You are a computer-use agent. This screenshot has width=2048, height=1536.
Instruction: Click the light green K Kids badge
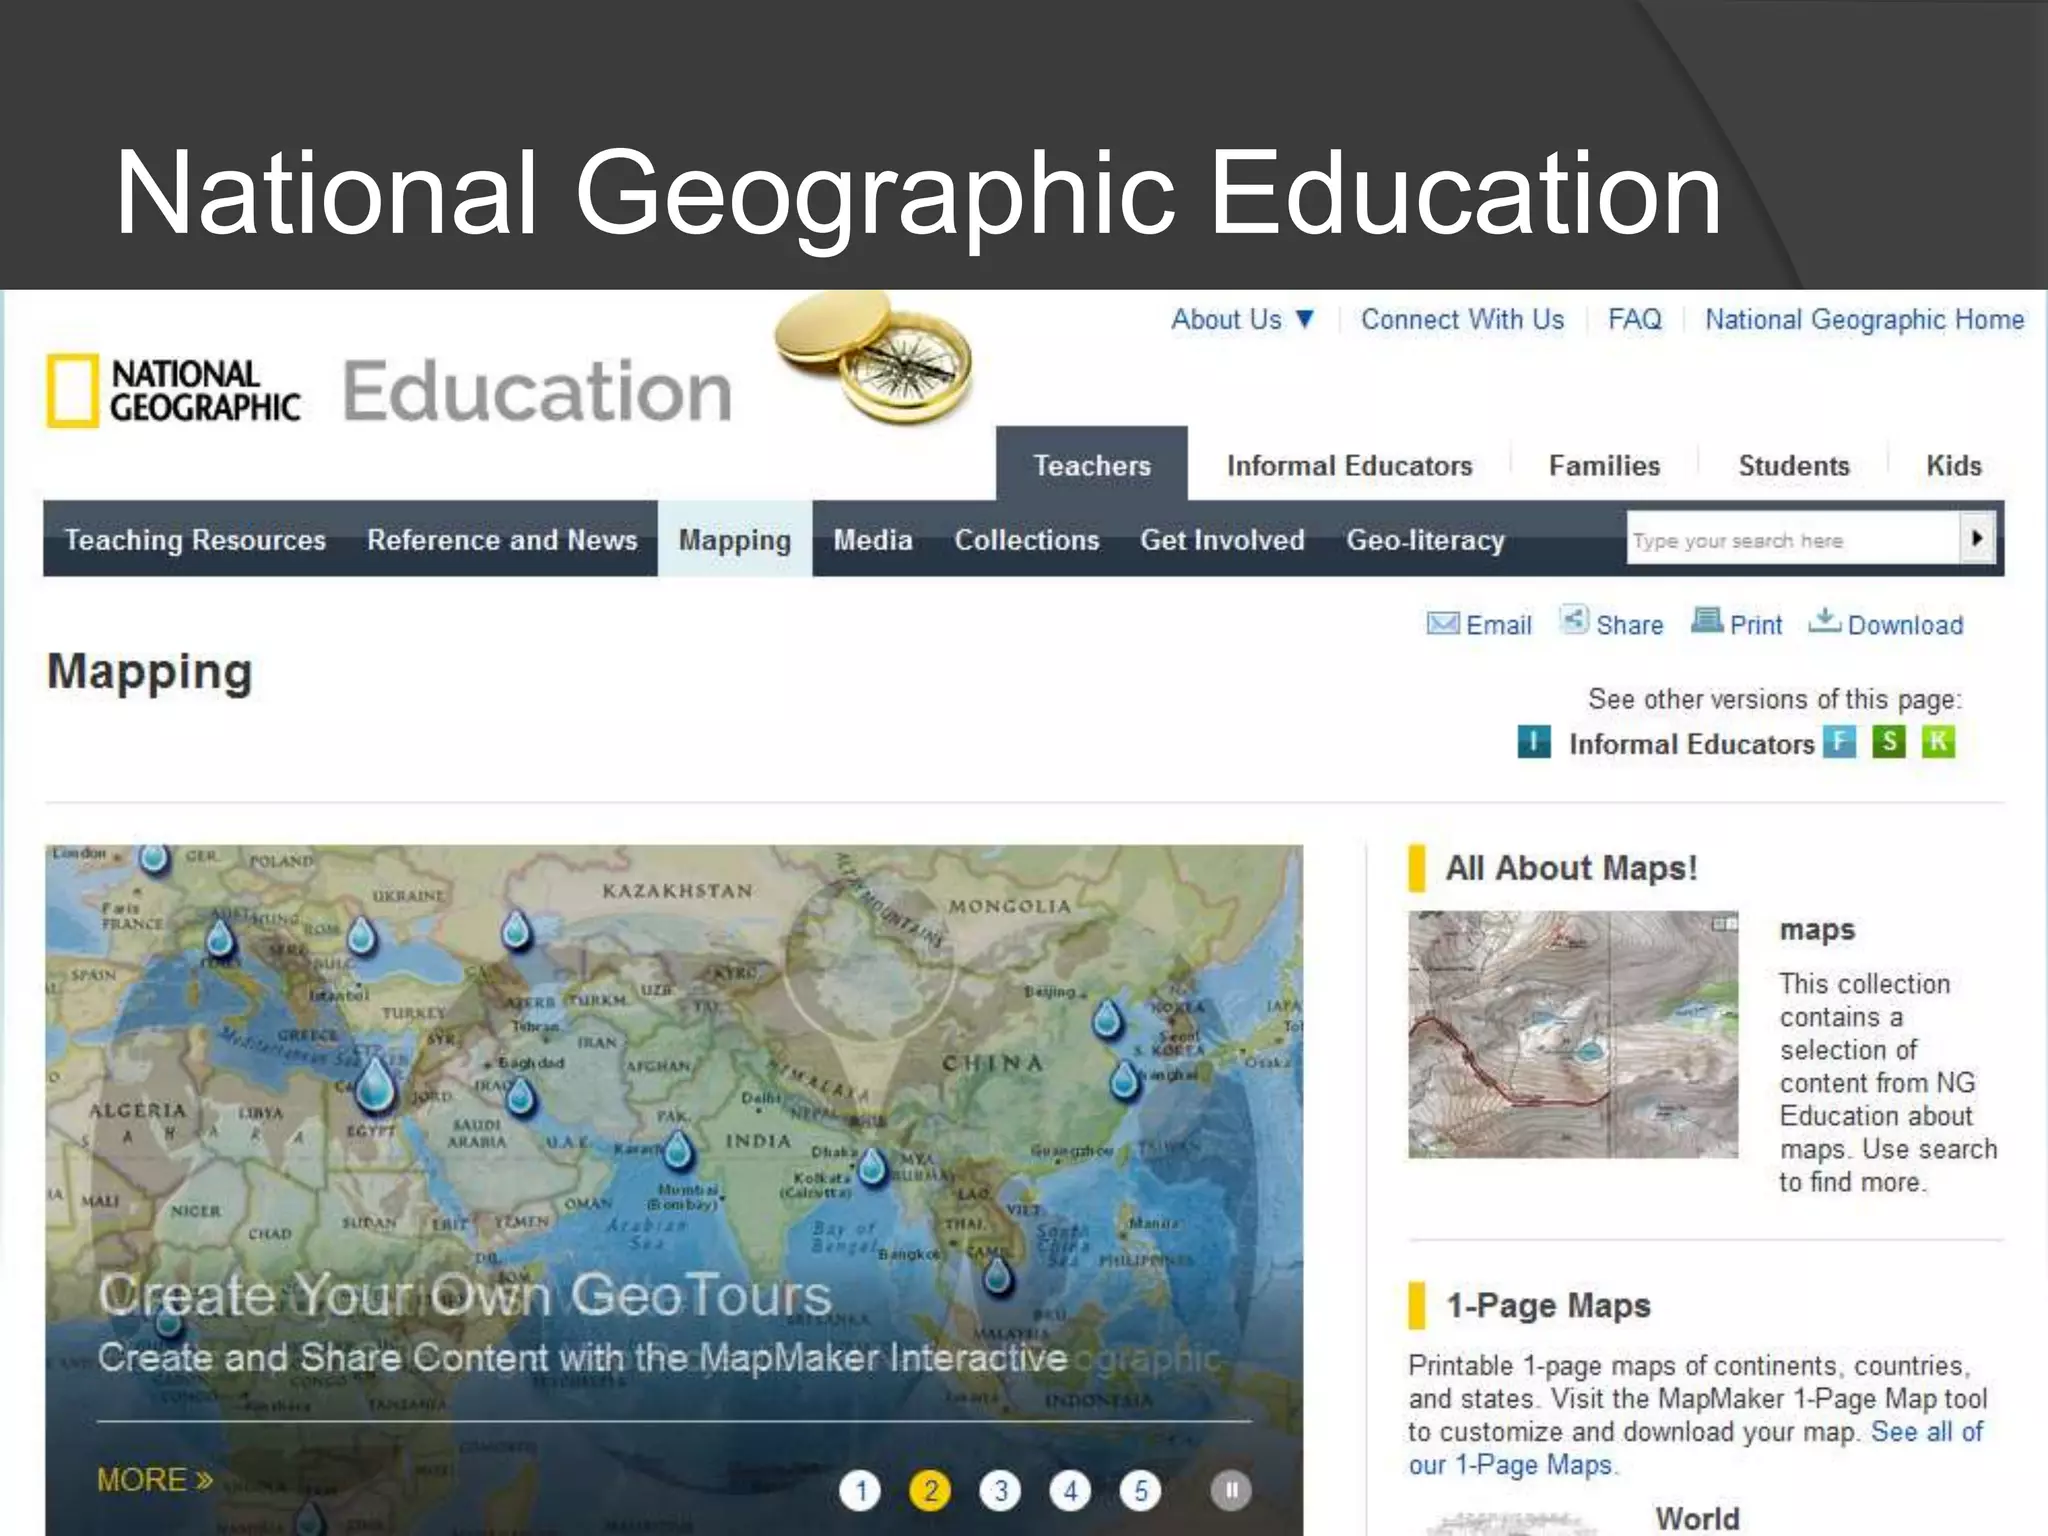click(1938, 742)
